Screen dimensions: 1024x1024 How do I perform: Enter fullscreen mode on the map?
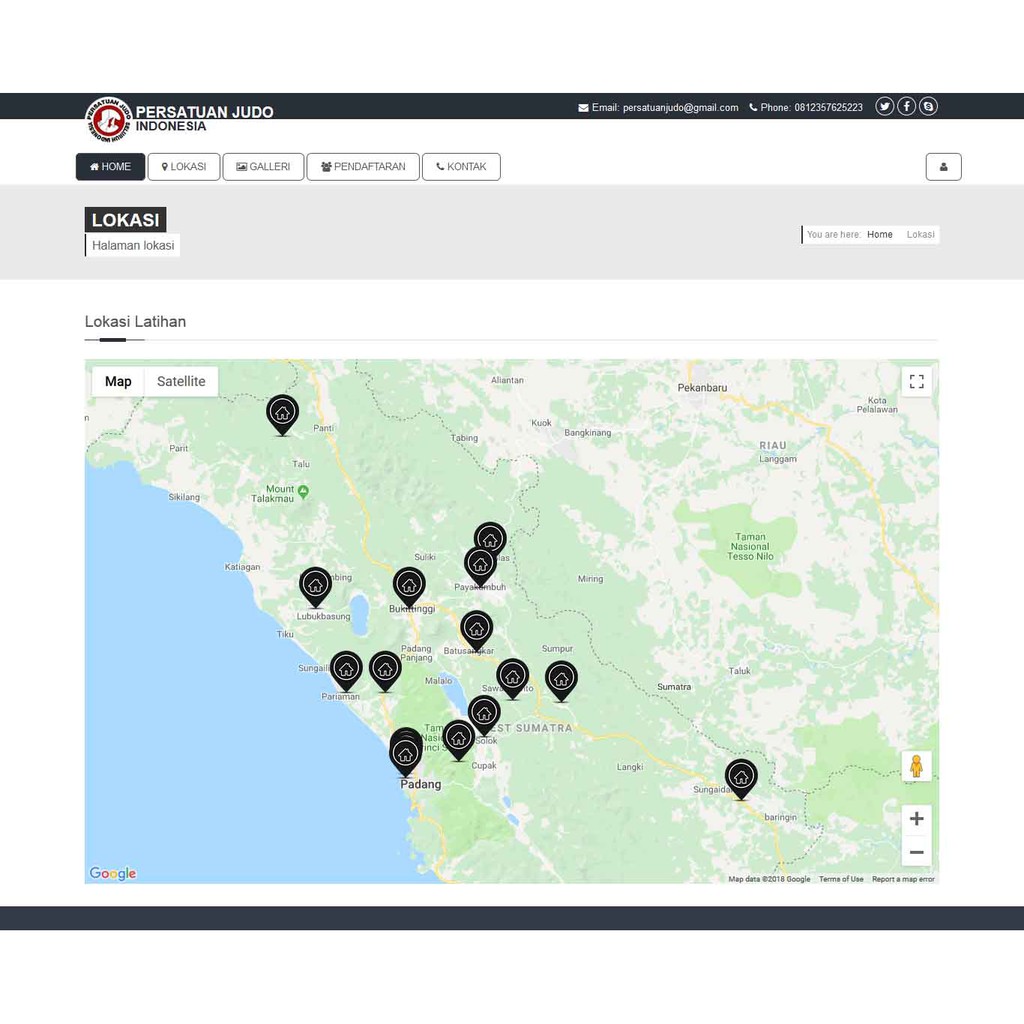pyautogui.click(x=916, y=381)
